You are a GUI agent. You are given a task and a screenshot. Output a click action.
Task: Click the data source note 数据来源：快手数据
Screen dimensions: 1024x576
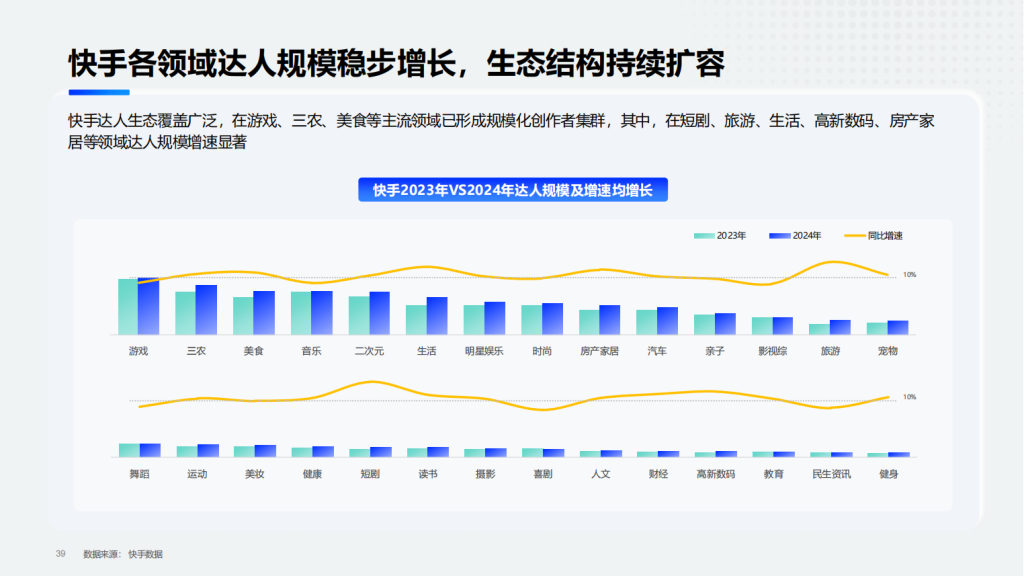pos(123,554)
